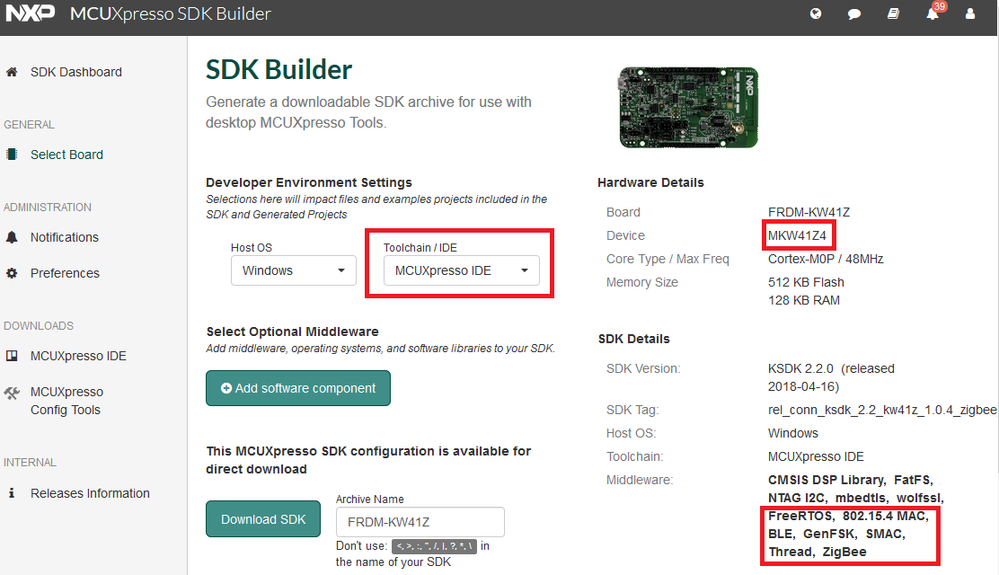The height and width of the screenshot is (575, 999).
Task: Expand the Host OS Windows dropdown
Action: point(294,271)
